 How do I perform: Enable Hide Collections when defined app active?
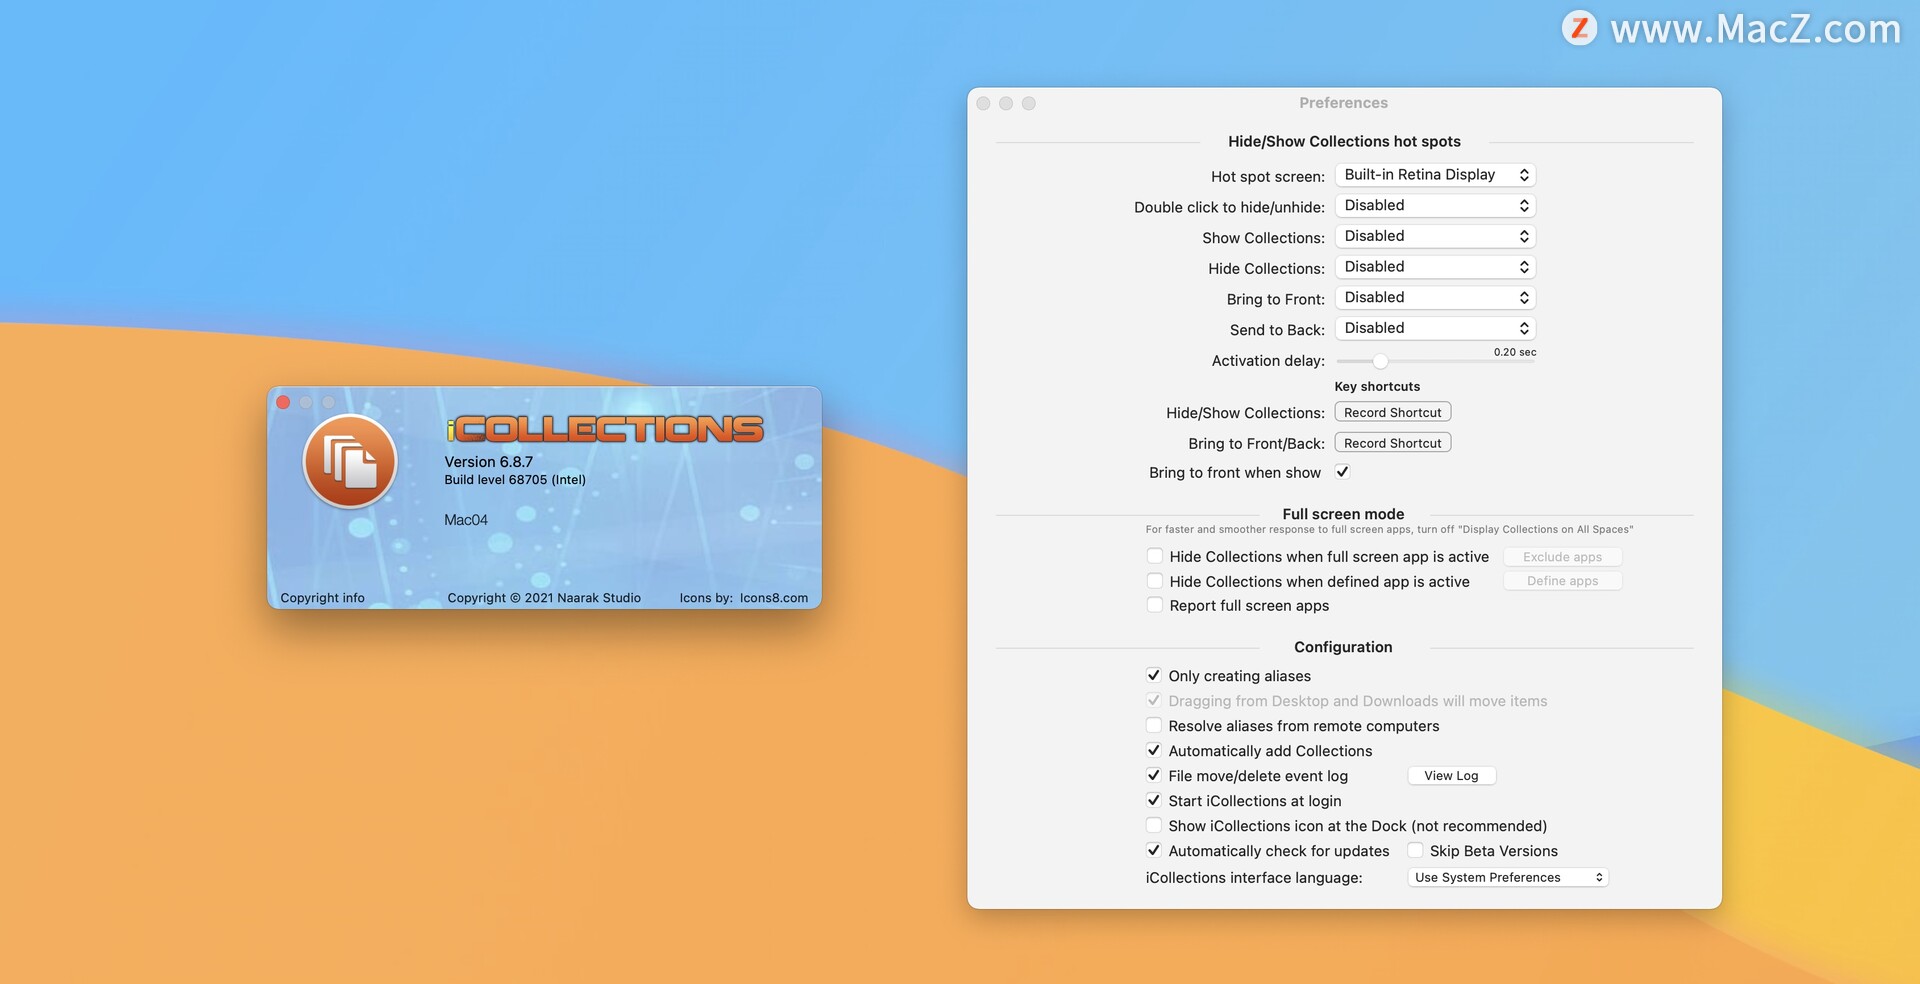point(1155,581)
